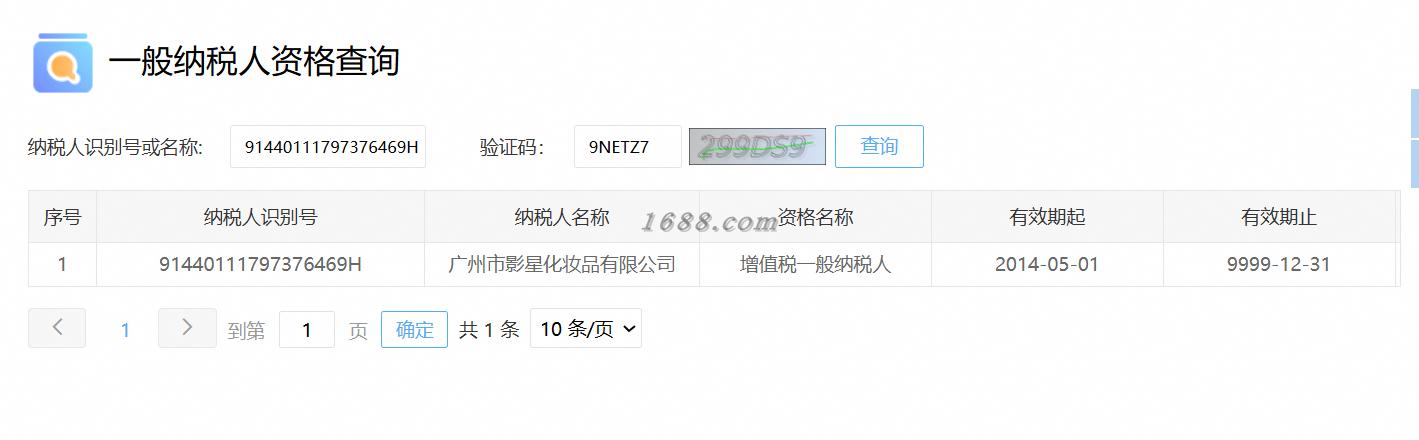This screenshot has width=1419, height=440.
Task: Click the 纳税人名称 column header
Action: [562, 217]
